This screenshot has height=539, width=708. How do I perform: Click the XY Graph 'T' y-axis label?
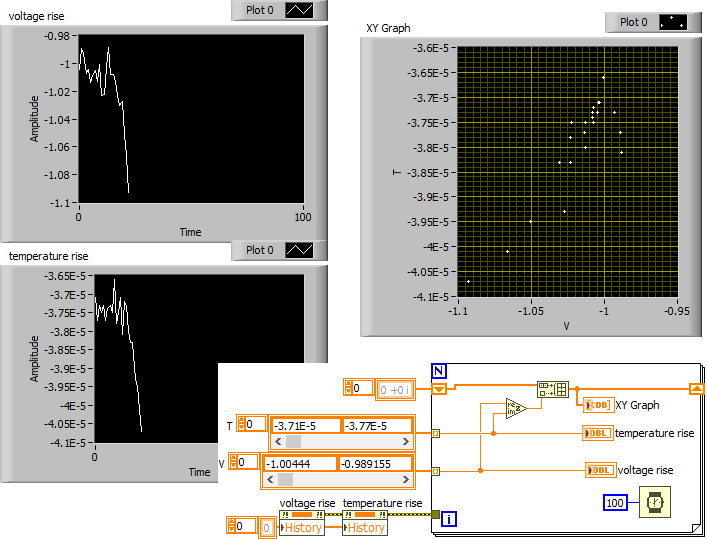click(x=397, y=172)
